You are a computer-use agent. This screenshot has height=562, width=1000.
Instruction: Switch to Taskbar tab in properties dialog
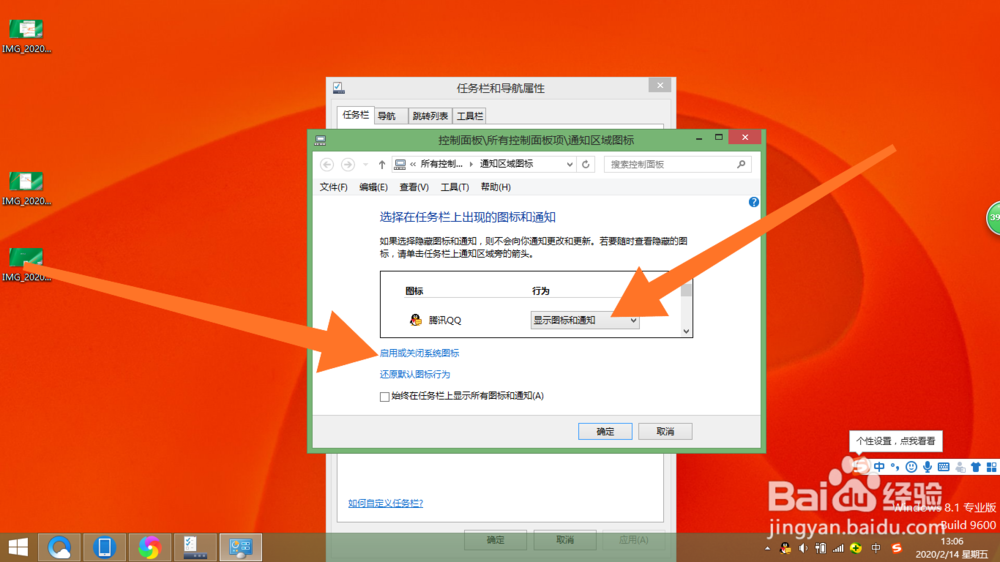point(355,115)
